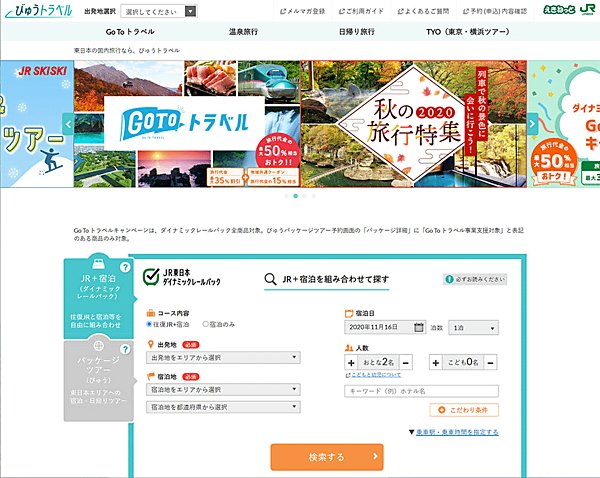Image resolution: width=600 pixels, height=478 pixels.
Task: Click the びゅうトラベル logo
Action: (39, 11)
